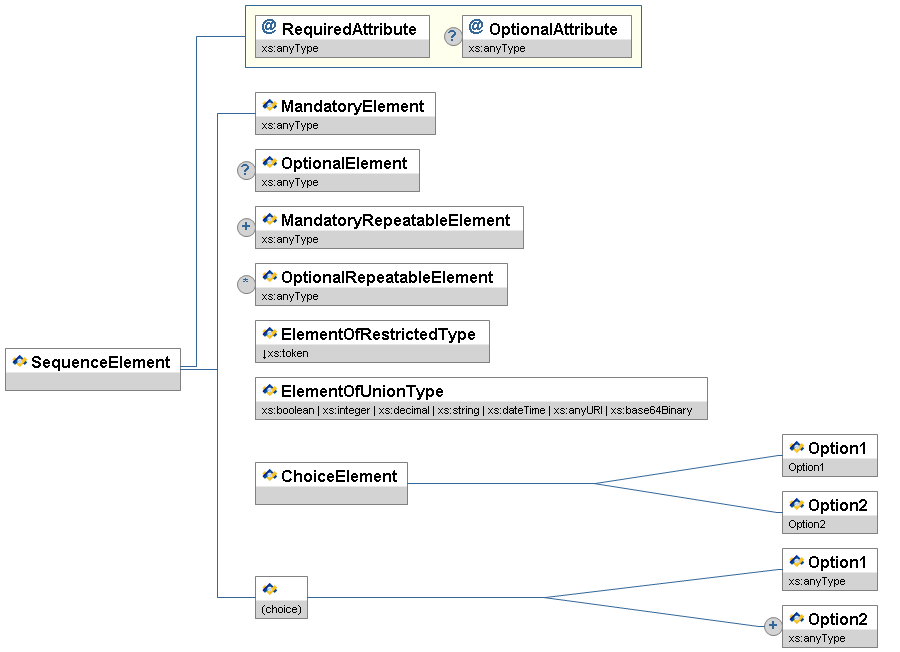Click the SequenceElement root node icon

[x=19, y=362]
